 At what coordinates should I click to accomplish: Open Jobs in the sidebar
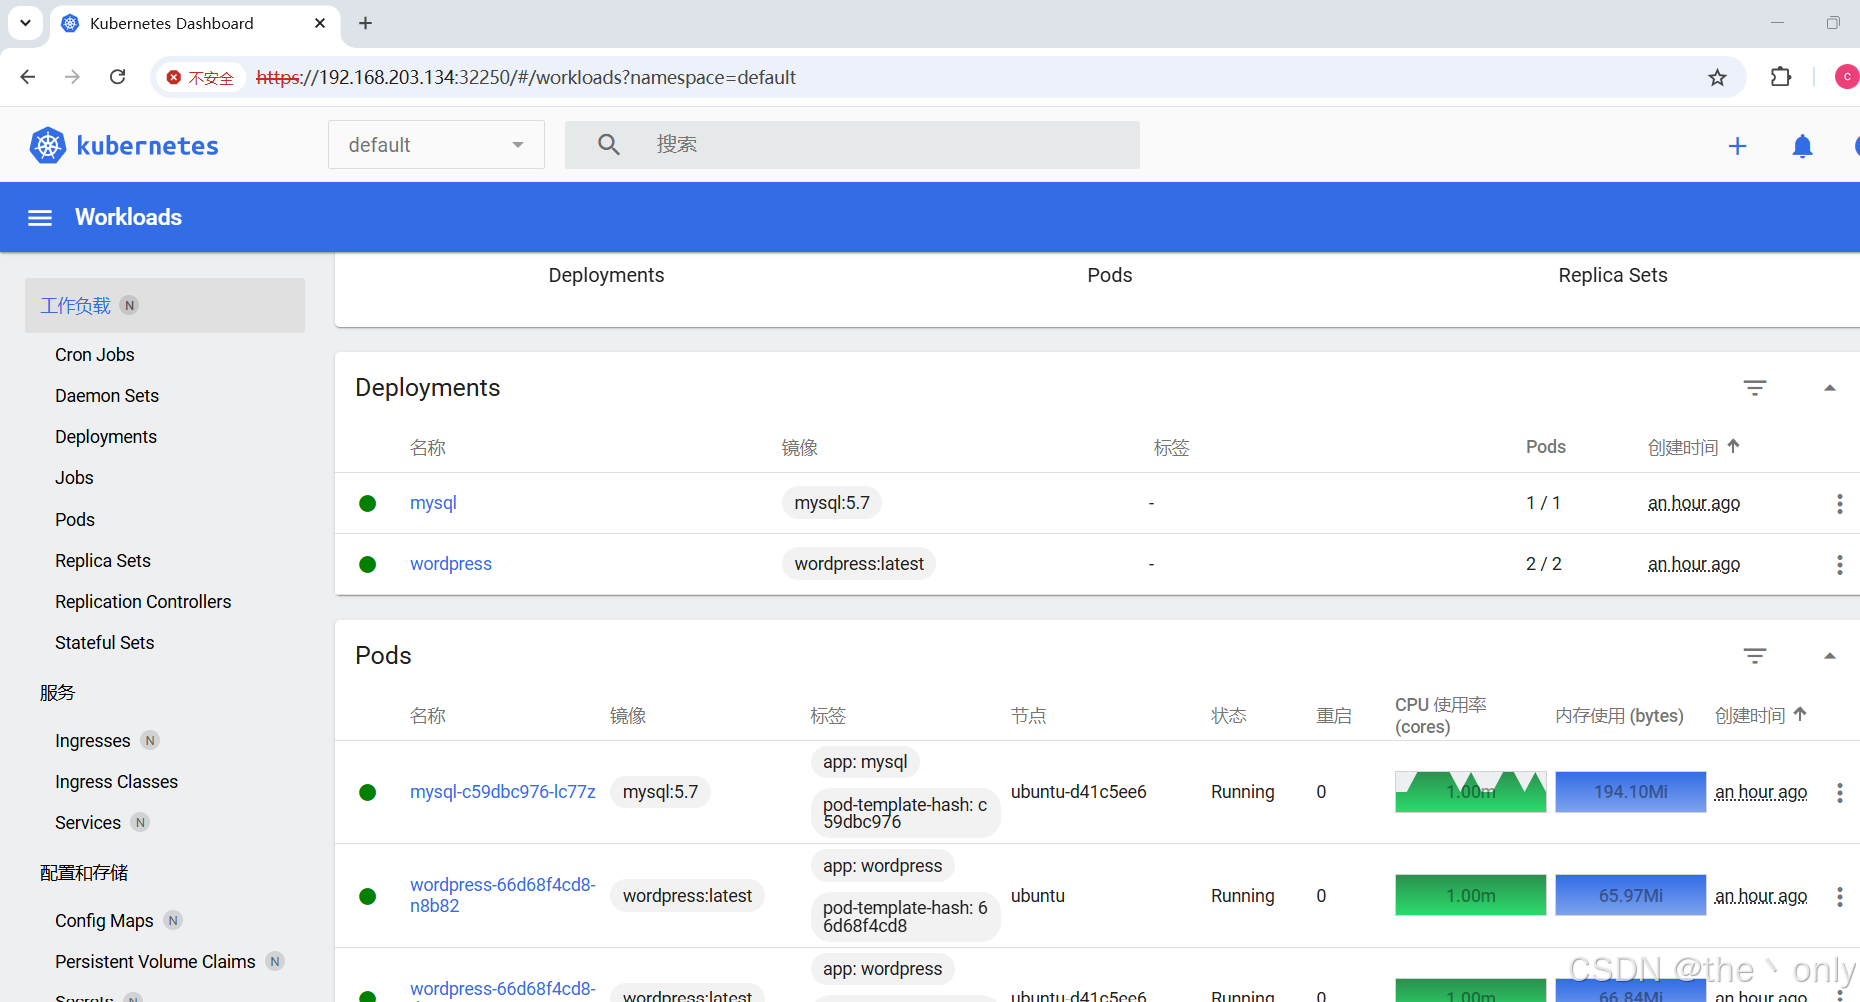pyautogui.click(x=74, y=478)
